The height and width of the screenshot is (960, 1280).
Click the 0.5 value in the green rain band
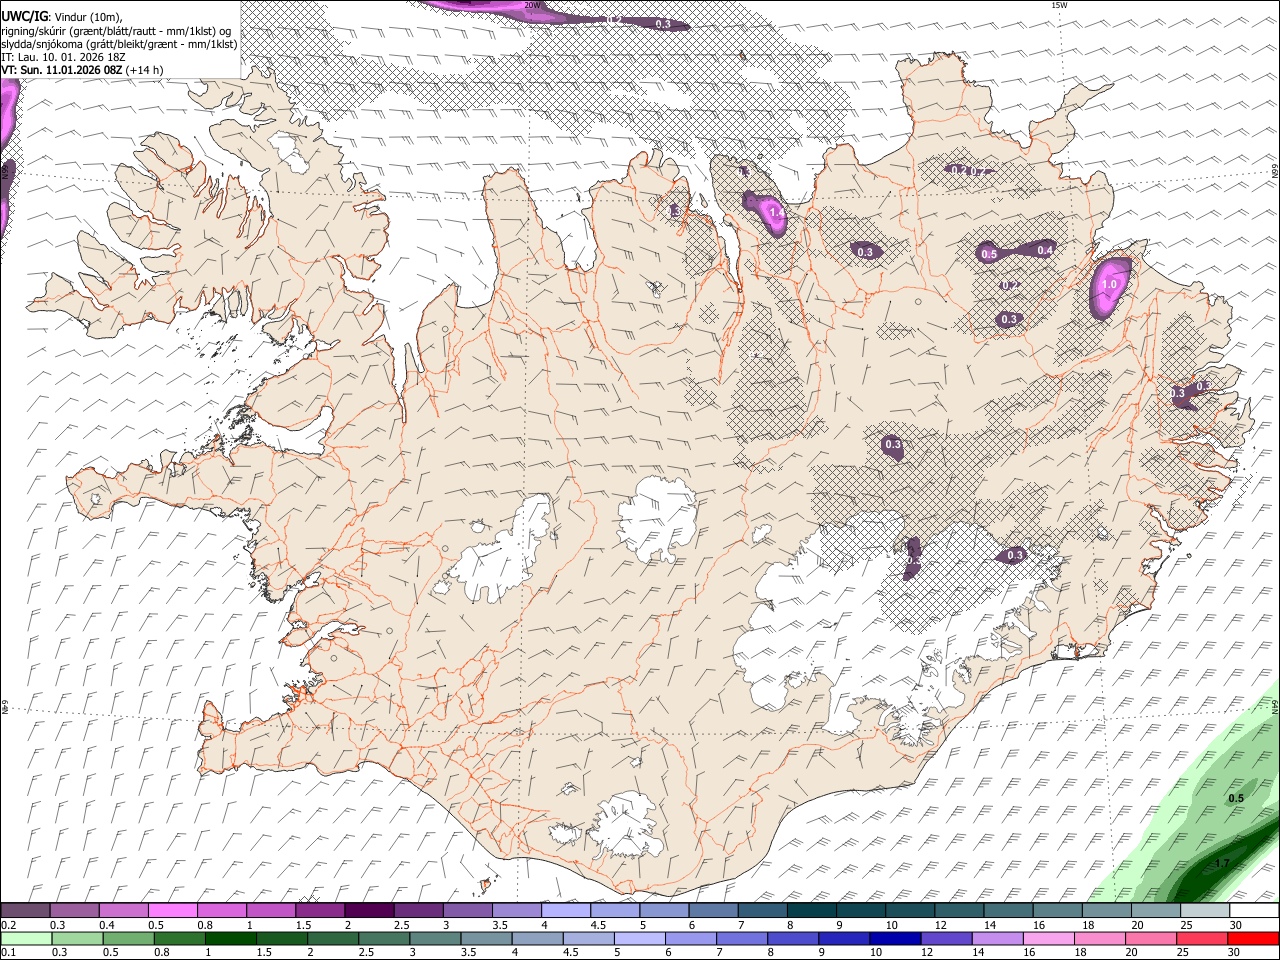tap(1236, 798)
